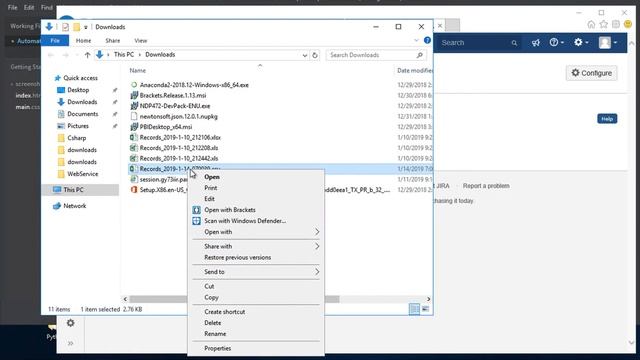The image size is (640, 360).
Task: Refresh the Downloads folder
Action: 315,55
